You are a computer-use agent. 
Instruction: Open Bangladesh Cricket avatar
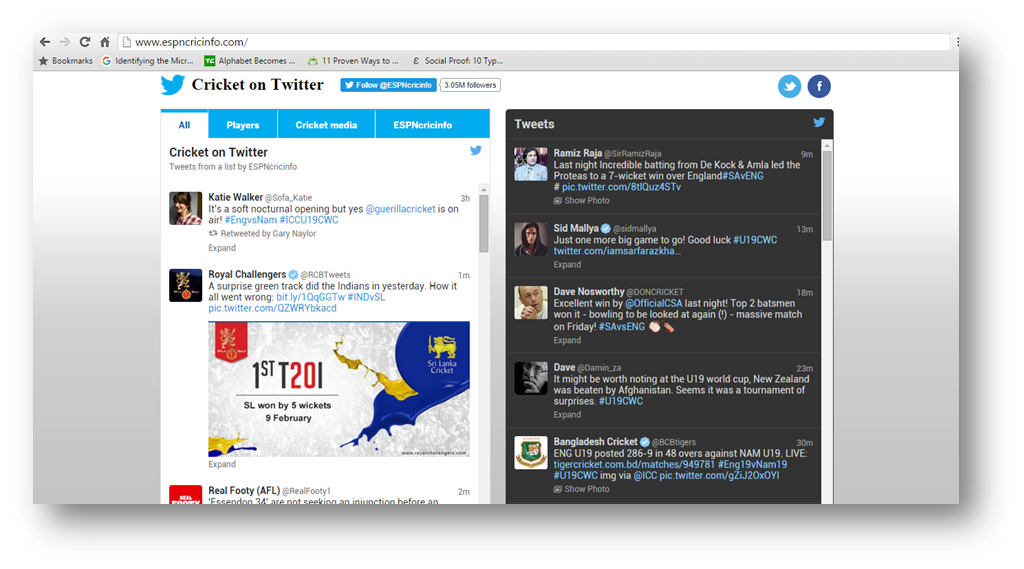[x=530, y=453]
